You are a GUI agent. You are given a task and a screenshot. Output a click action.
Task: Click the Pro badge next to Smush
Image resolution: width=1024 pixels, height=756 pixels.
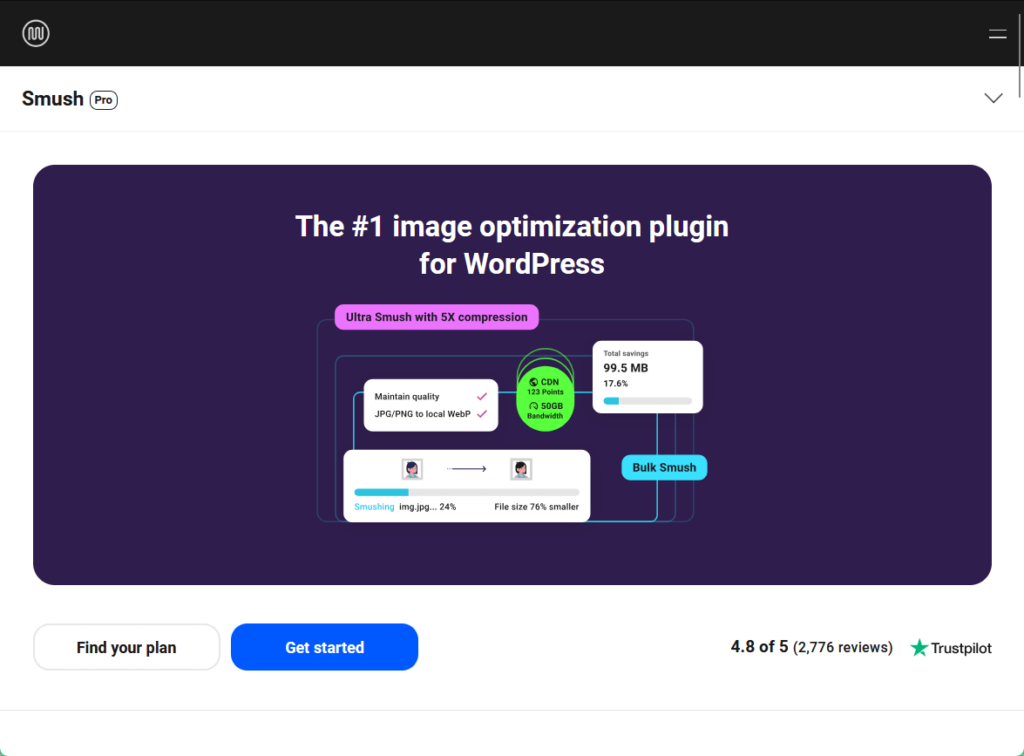coord(103,100)
